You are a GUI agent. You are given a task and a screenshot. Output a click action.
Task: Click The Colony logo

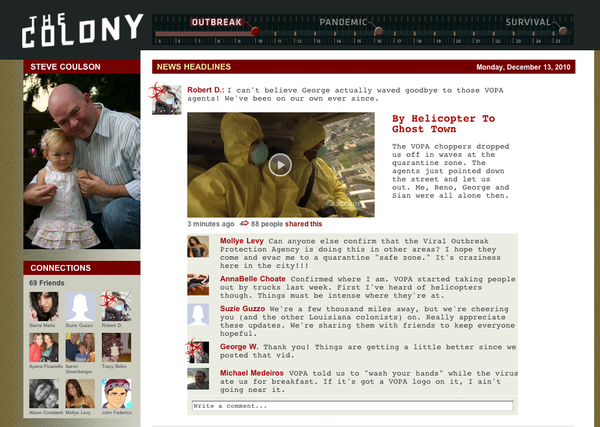[x=82, y=31]
